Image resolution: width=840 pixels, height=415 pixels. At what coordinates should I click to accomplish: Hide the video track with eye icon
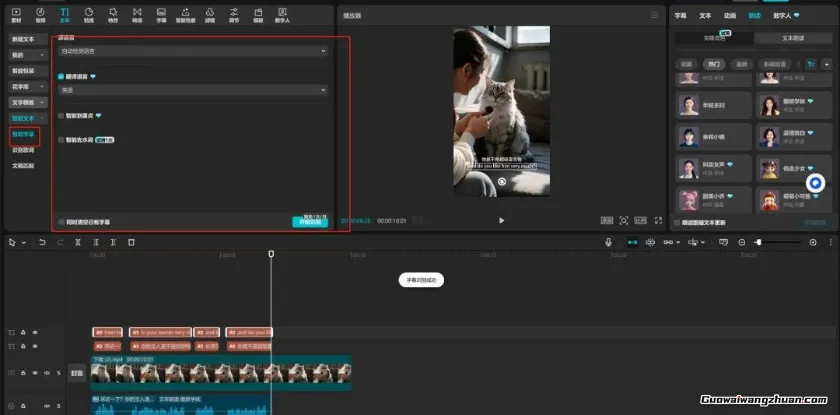[x=35, y=373]
